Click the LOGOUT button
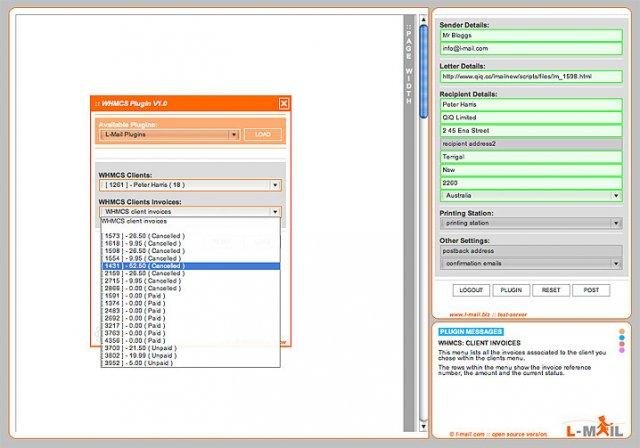The height and width of the screenshot is (448, 640). click(471, 290)
